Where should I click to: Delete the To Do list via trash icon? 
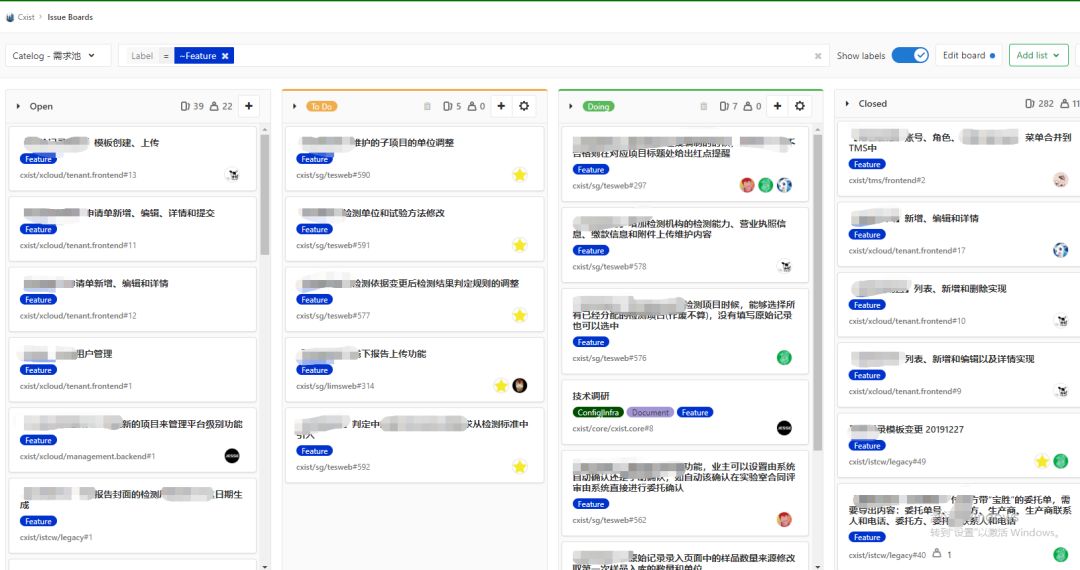427,107
